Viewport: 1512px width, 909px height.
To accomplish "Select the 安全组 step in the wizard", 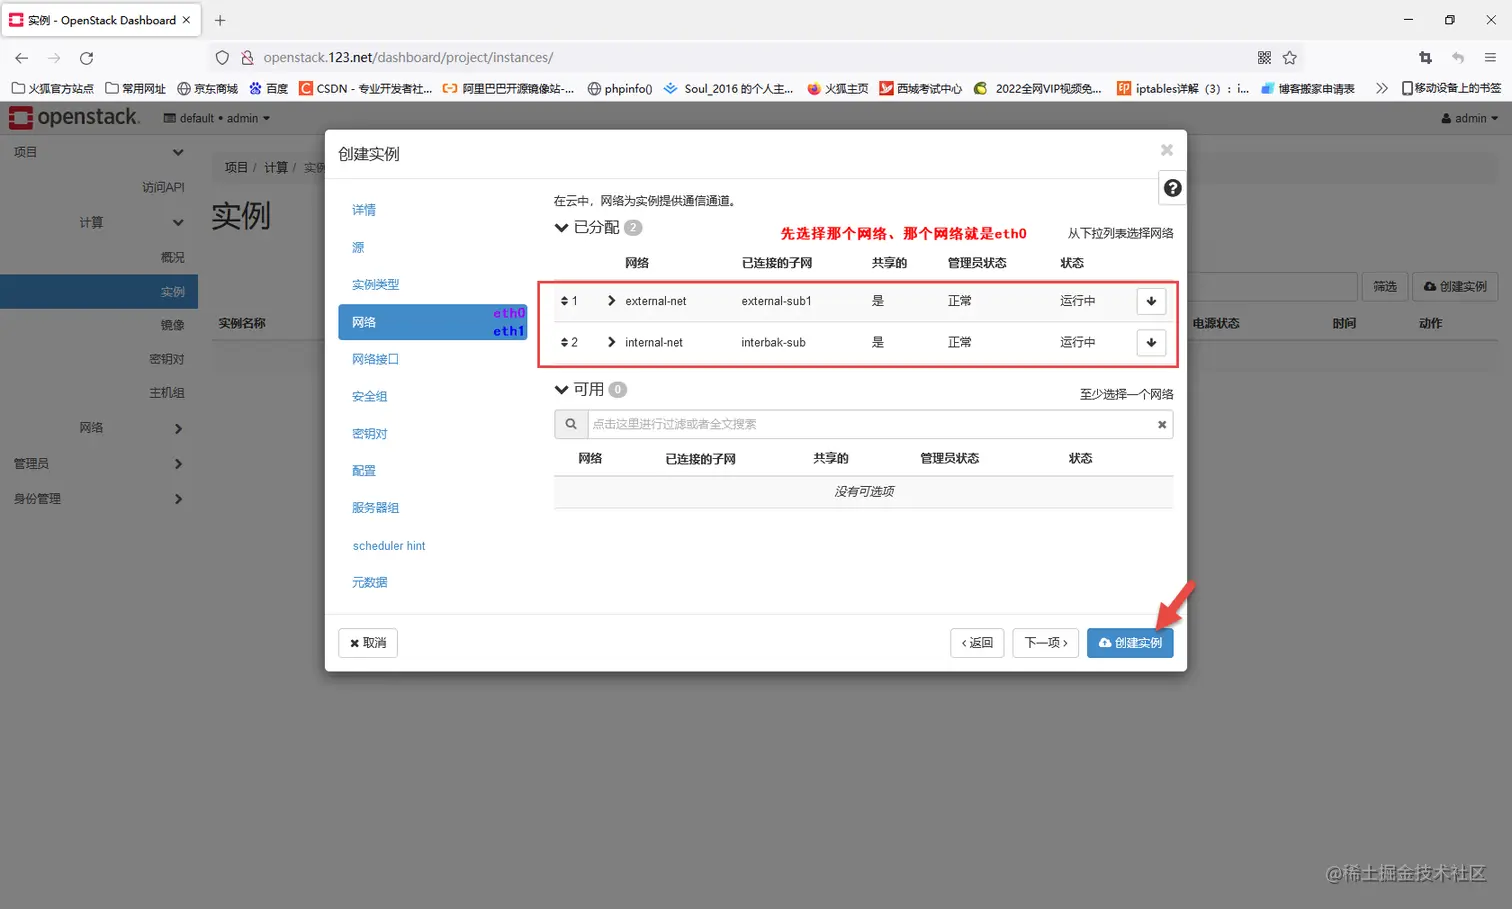I will [x=369, y=396].
